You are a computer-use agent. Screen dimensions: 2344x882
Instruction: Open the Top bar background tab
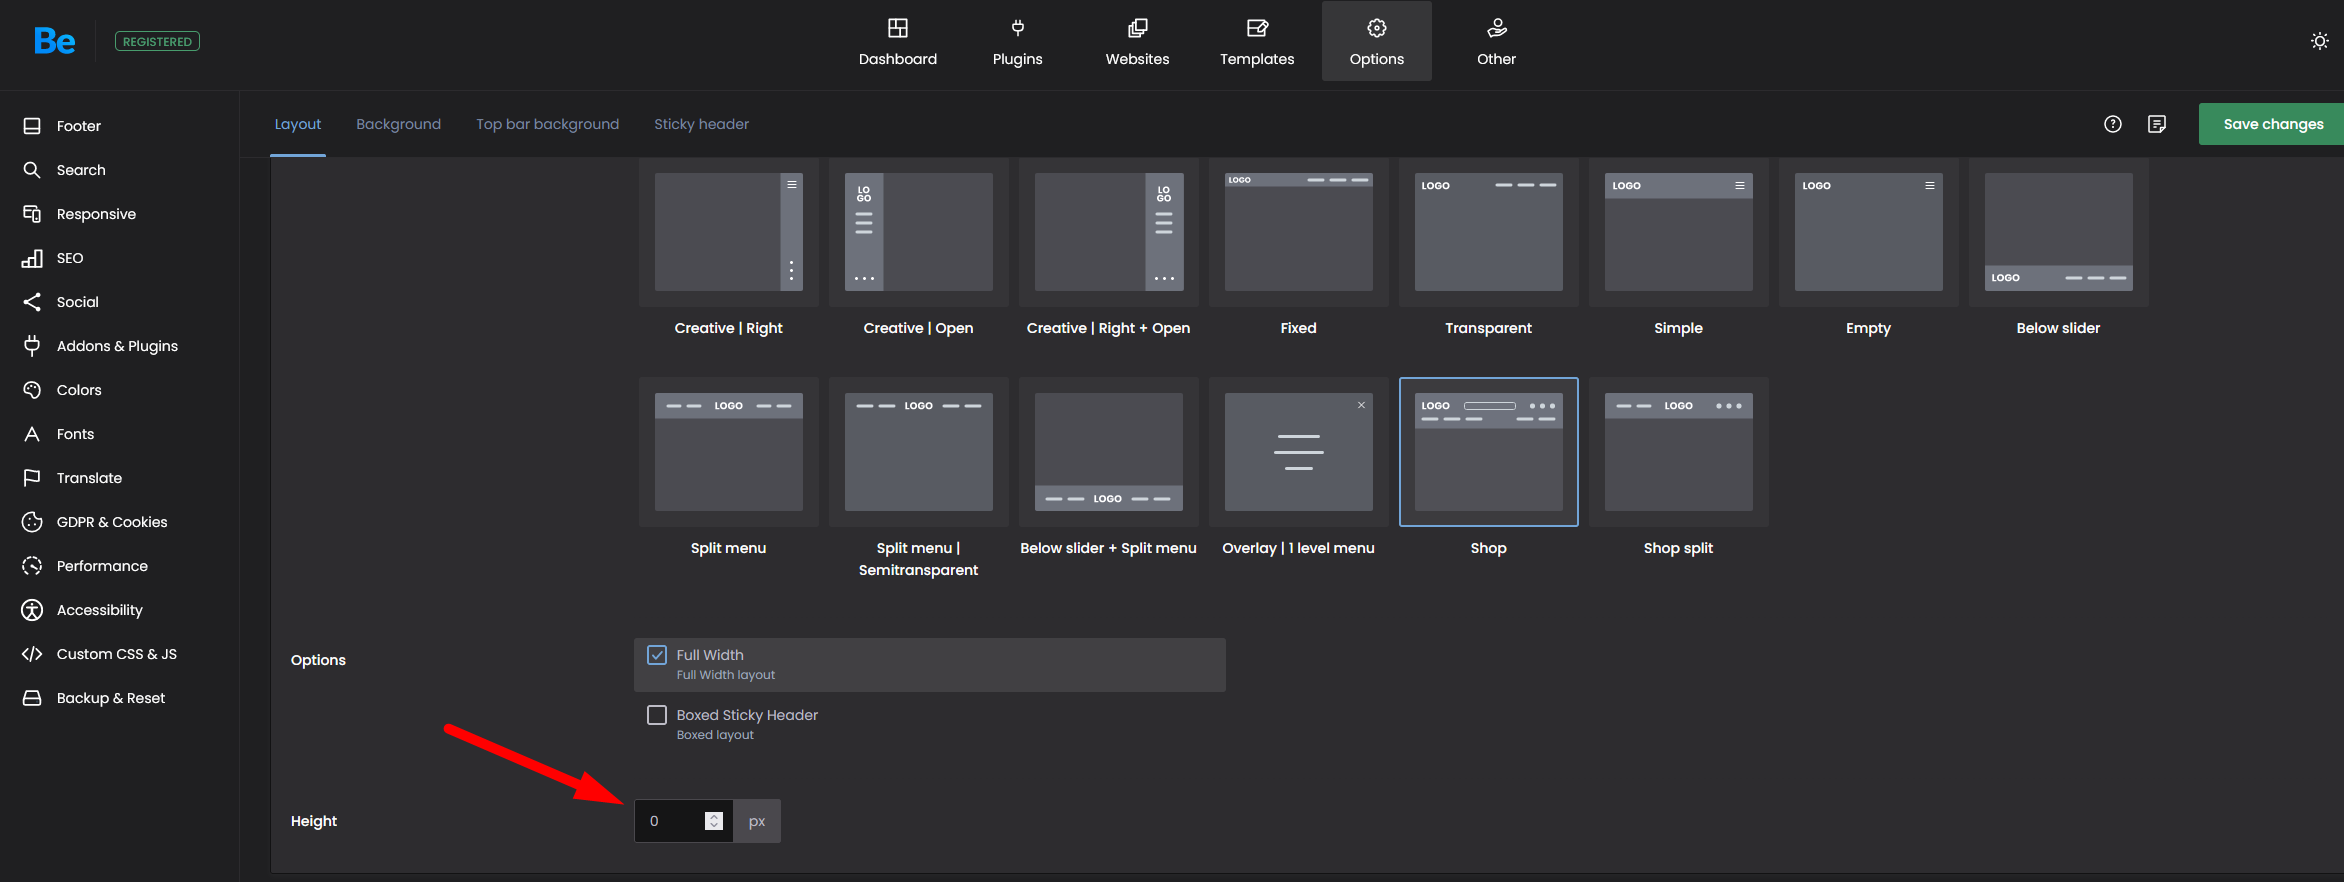click(x=547, y=124)
